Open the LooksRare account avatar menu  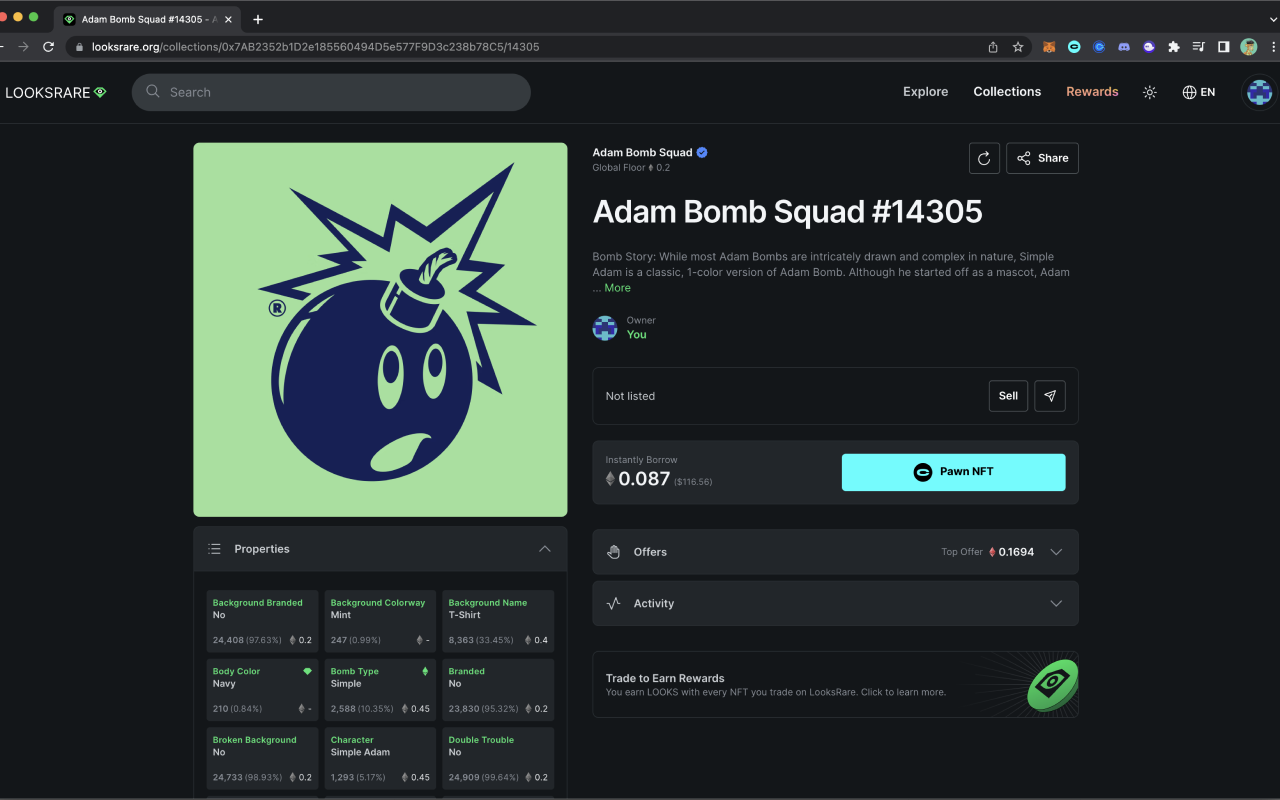coord(1259,92)
